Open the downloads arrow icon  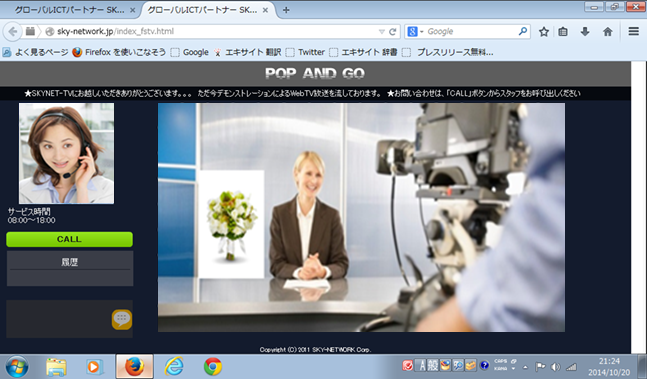(585, 31)
